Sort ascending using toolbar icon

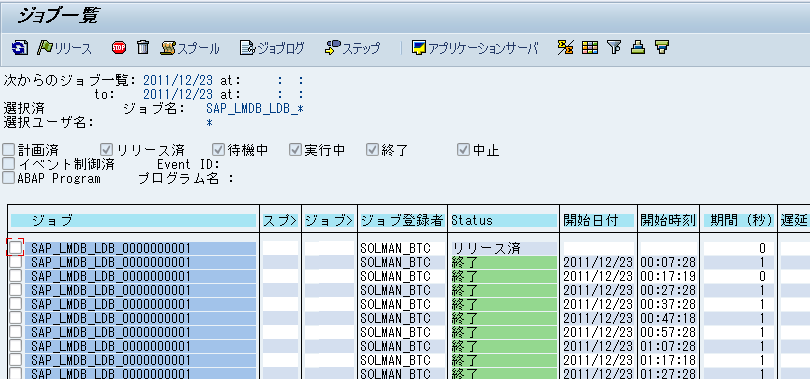pos(638,48)
